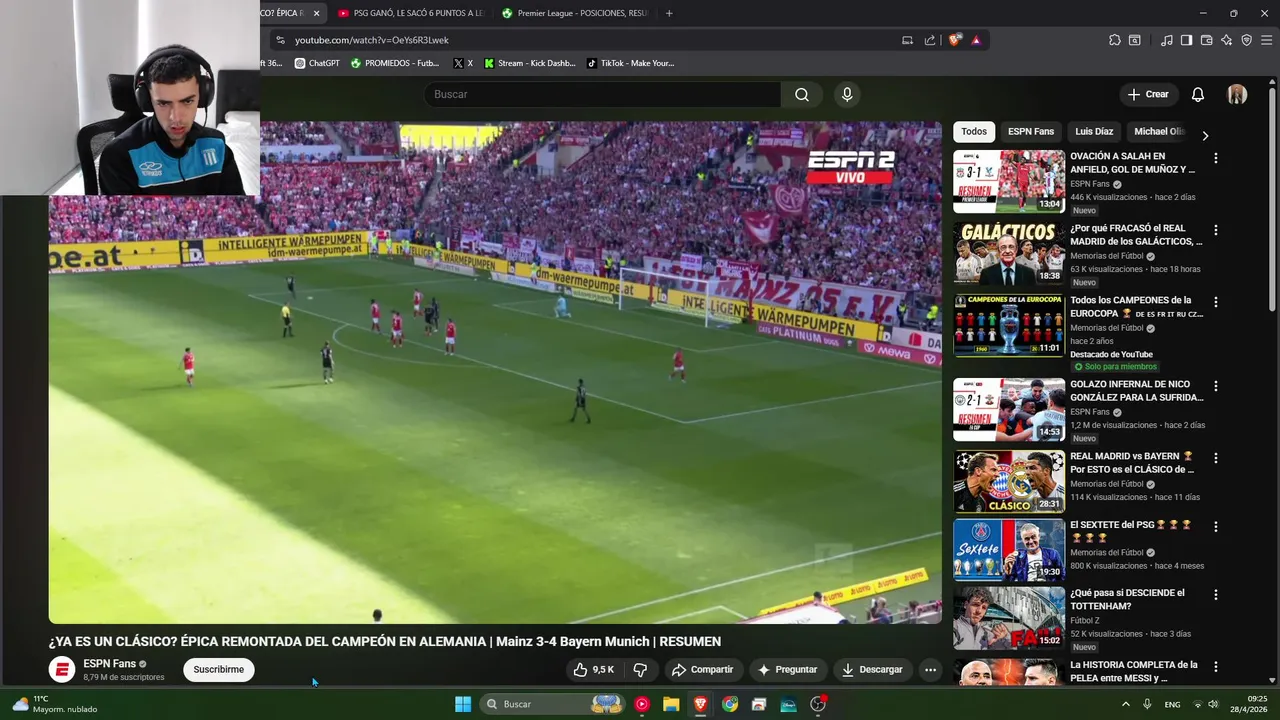Screen dimensions: 1280x720
Task: Click the browser address bar URL
Action: point(372,40)
